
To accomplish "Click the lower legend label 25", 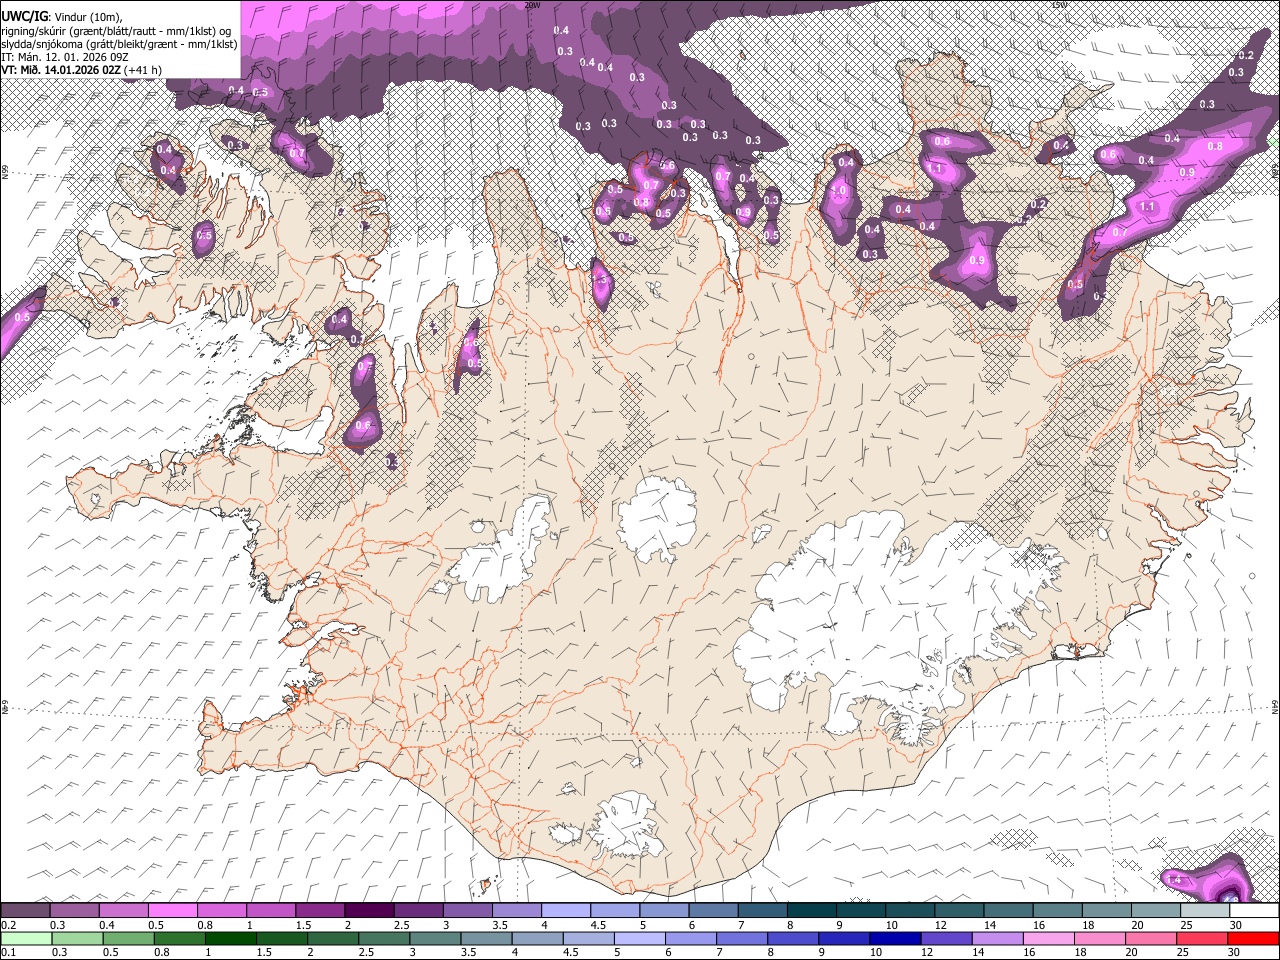I will (x=1183, y=952).
